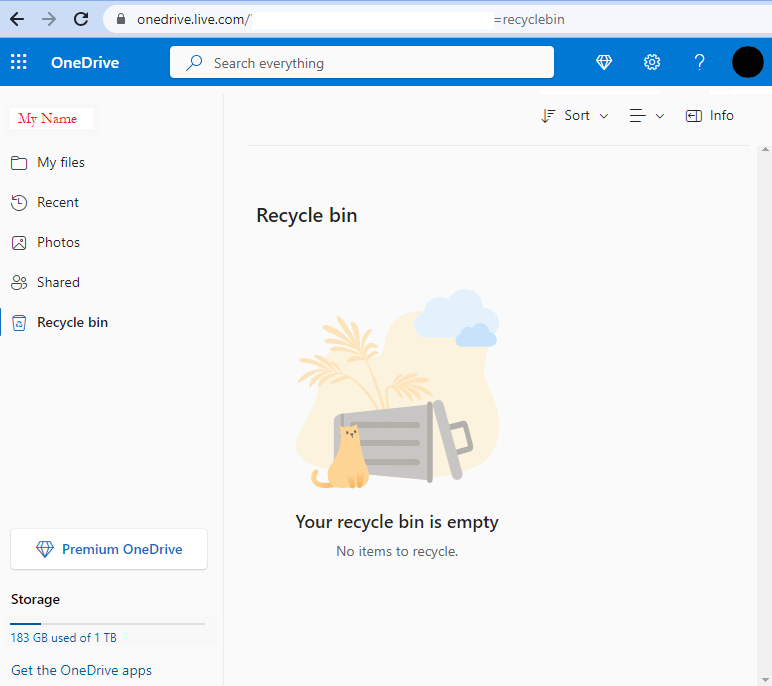Image resolution: width=772 pixels, height=686 pixels.
Task: Go back in the browser
Action: pos(17,19)
